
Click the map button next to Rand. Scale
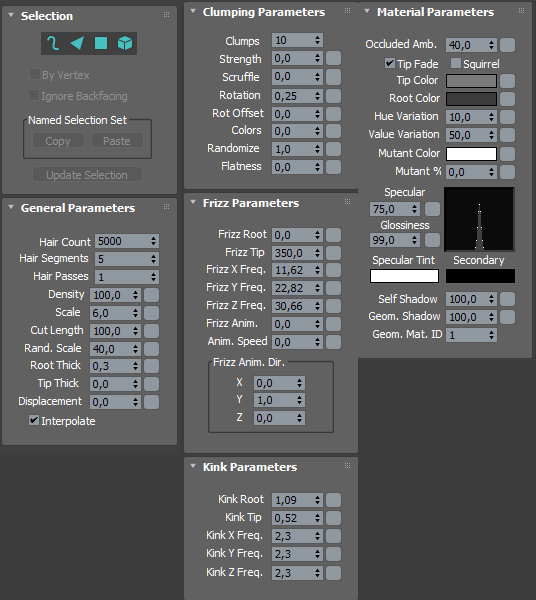(152, 349)
